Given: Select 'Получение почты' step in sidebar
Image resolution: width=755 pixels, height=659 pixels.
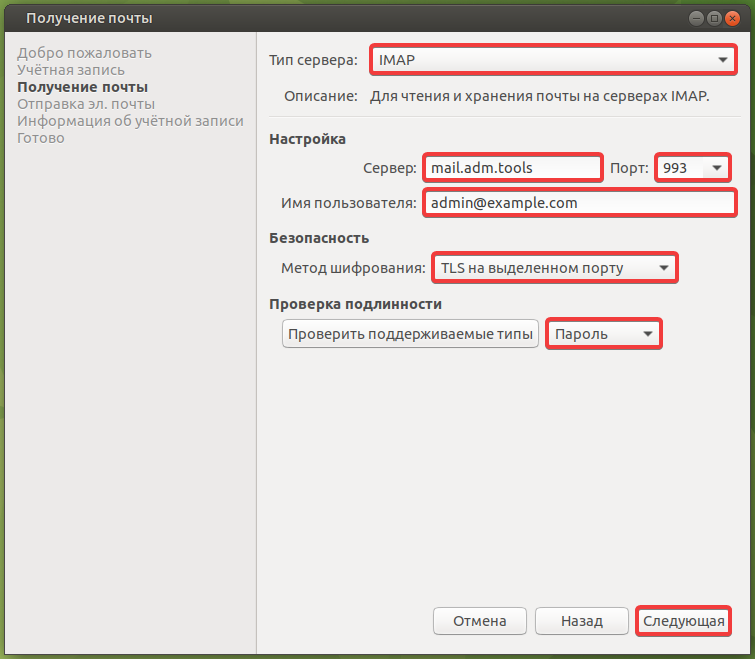Looking at the screenshot, I should click(82, 87).
